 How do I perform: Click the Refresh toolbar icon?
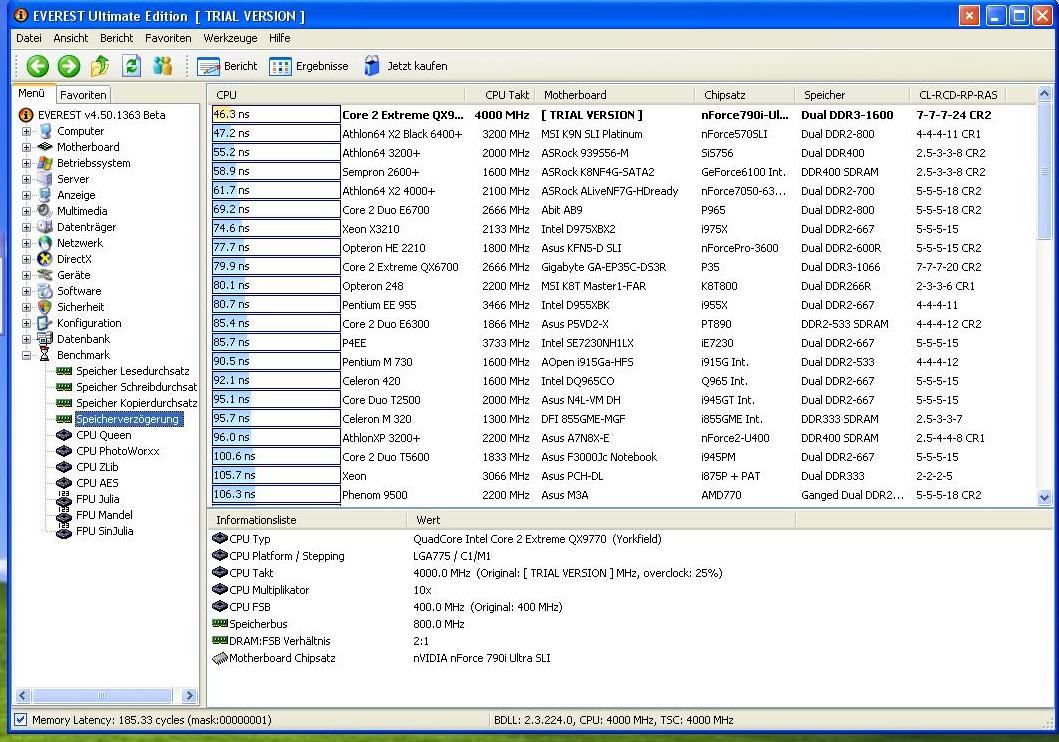click(131, 65)
